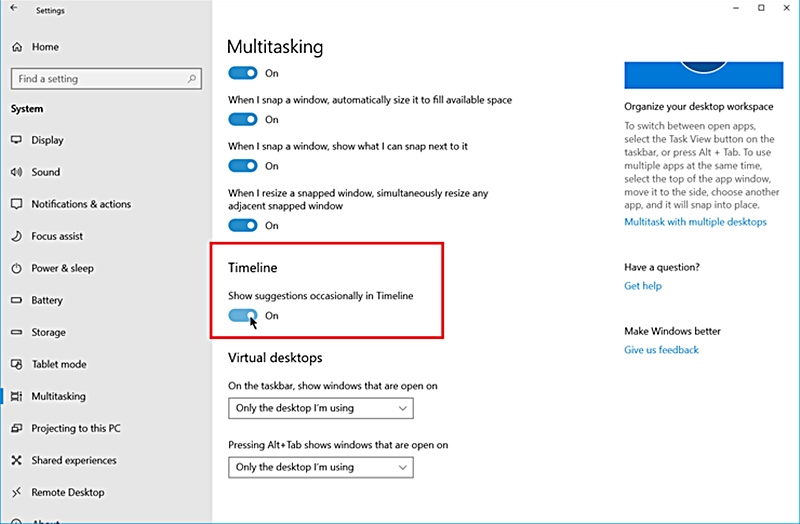Expand the Alt+Tab windows dropdown
800x524 pixels.
pyautogui.click(x=320, y=467)
